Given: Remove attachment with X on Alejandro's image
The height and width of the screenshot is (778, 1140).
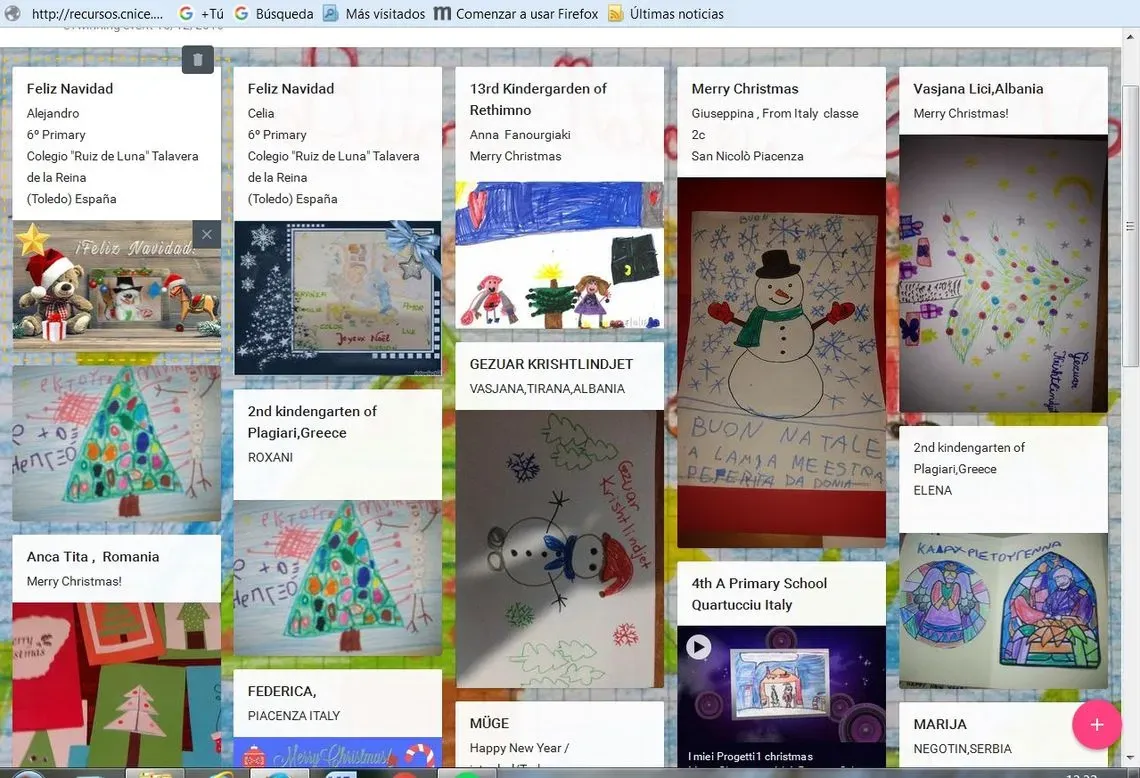Looking at the screenshot, I should [206, 234].
